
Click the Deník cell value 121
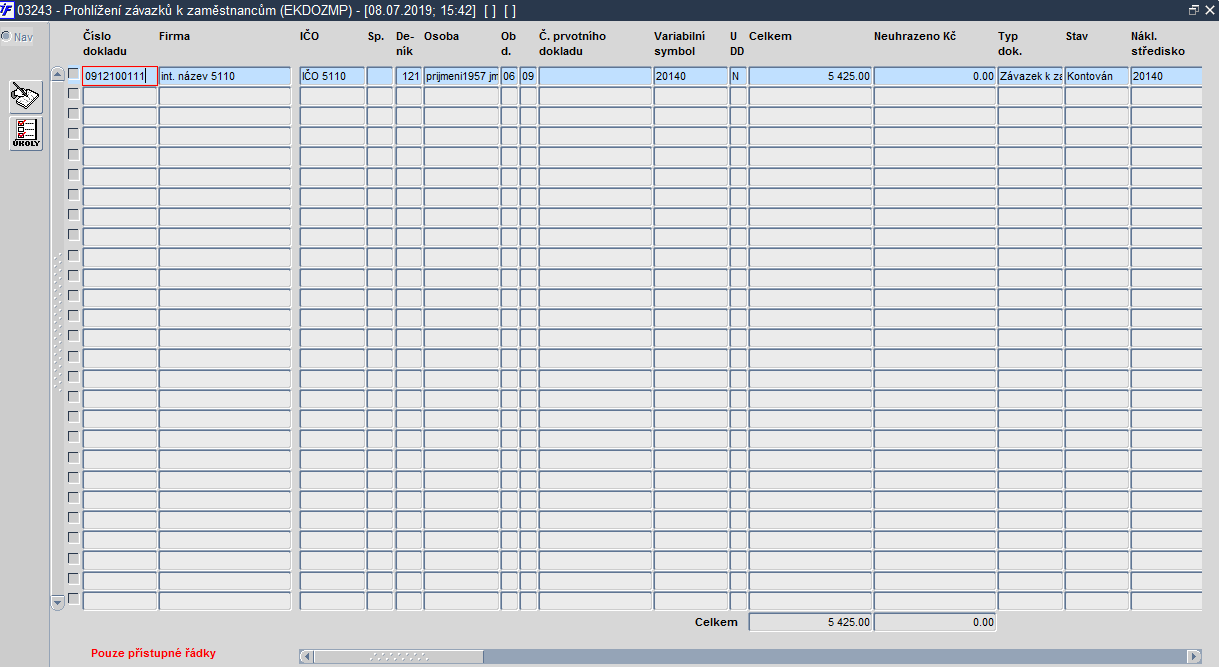[x=409, y=75]
